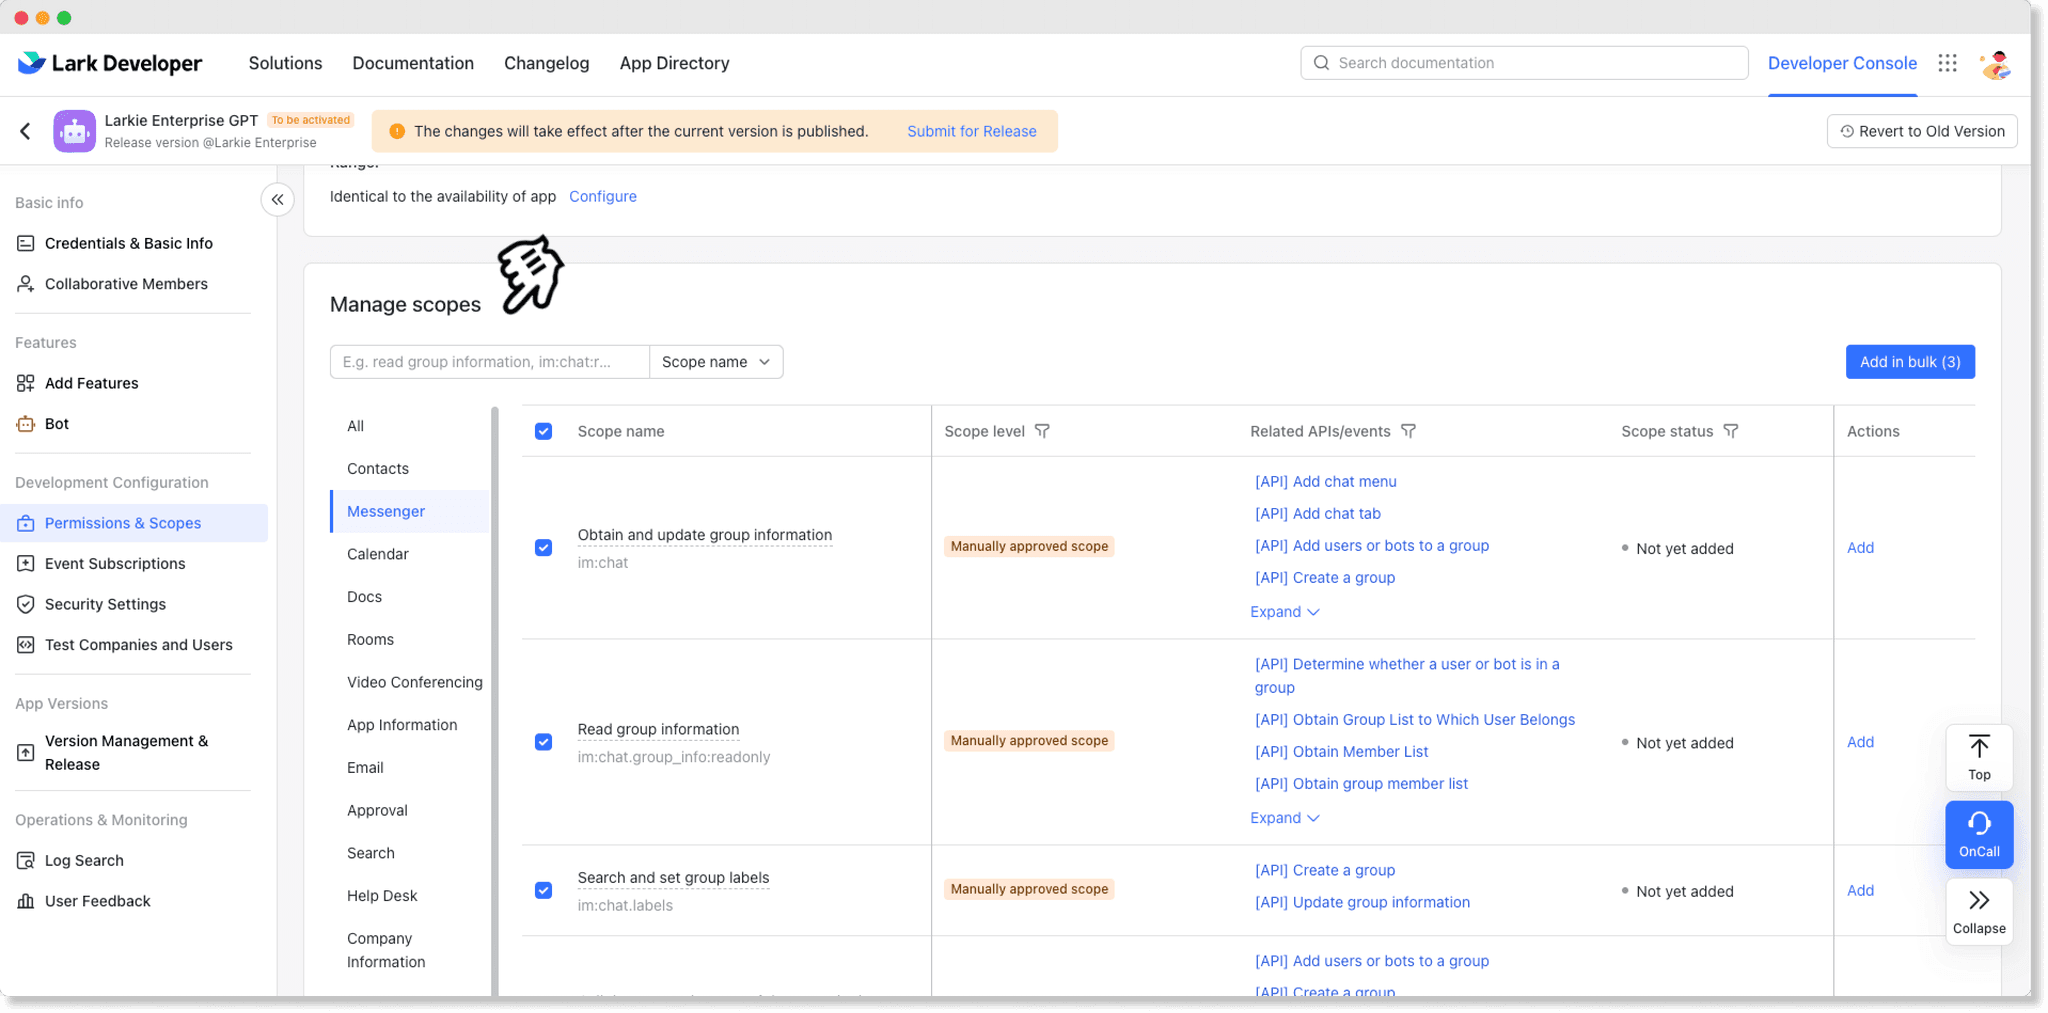Viewport: 2048px width, 1013px height.
Task: Open the Scope level filter icon
Action: pos(1042,430)
